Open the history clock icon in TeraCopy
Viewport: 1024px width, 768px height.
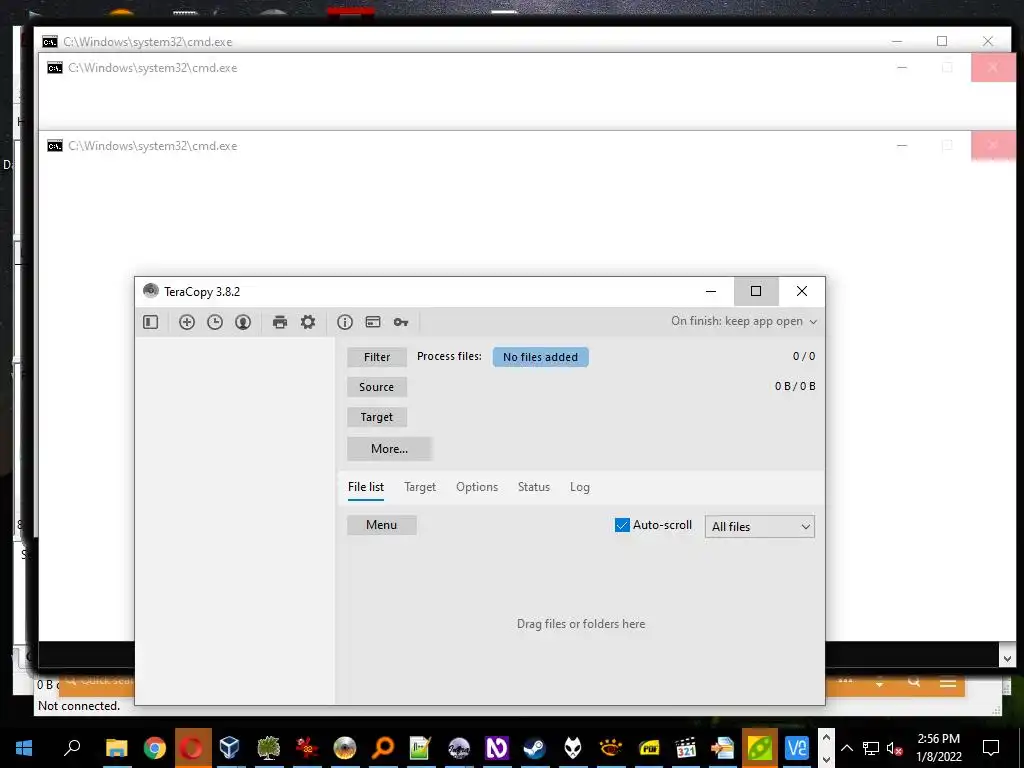(215, 322)
